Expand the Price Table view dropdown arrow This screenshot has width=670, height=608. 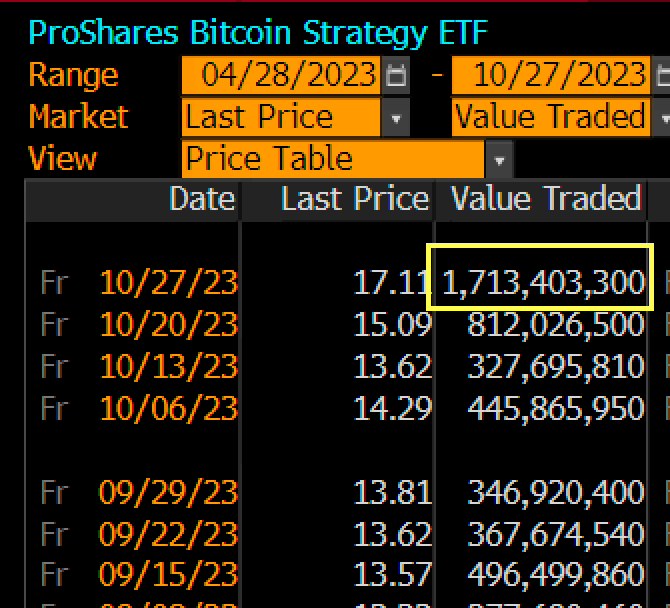[498, 160]
